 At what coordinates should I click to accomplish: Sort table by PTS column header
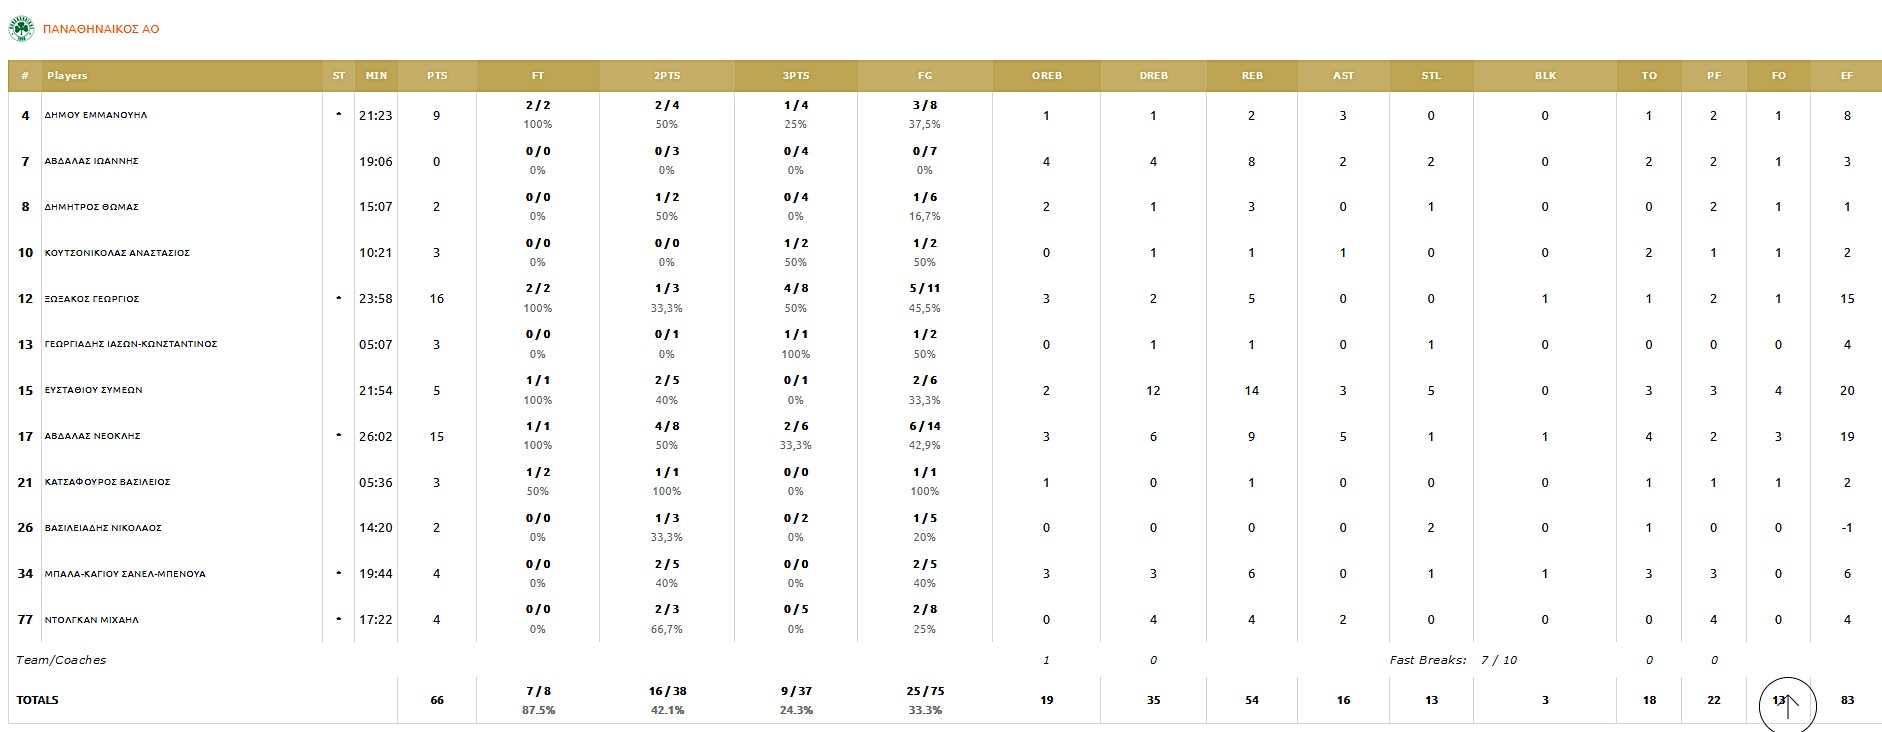coord(437,76)
